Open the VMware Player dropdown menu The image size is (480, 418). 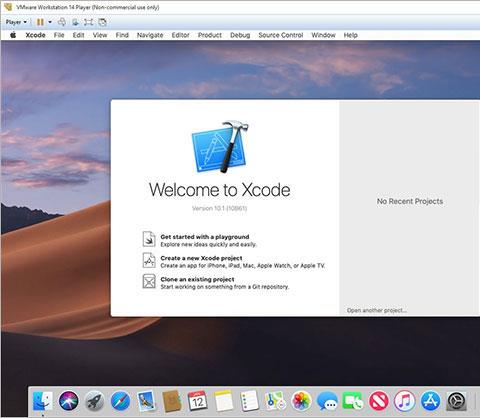tap(16, 22)
